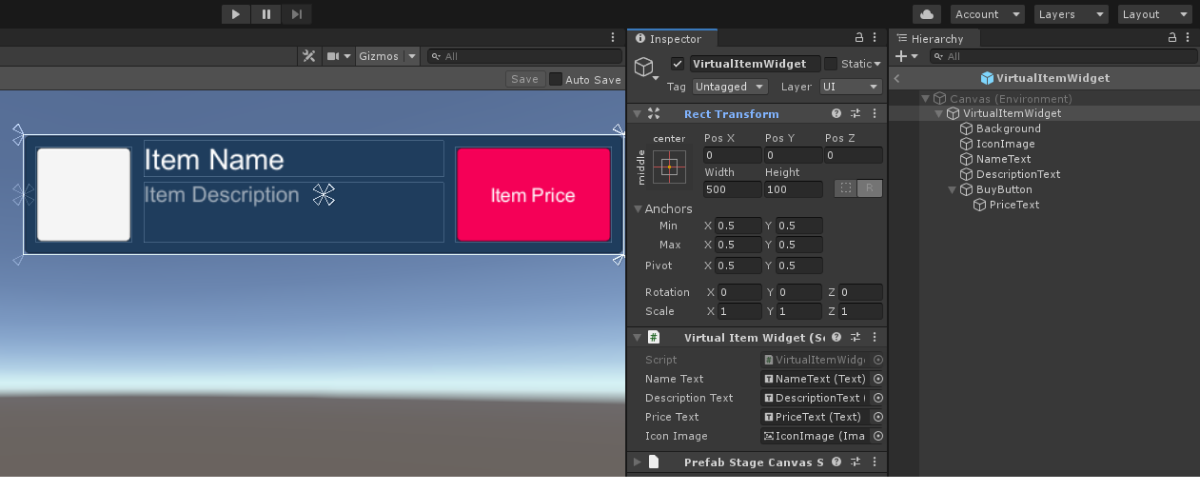Click the anchor presets icon
Screen dimensions: 1200x477
click(x=669, y=166)
